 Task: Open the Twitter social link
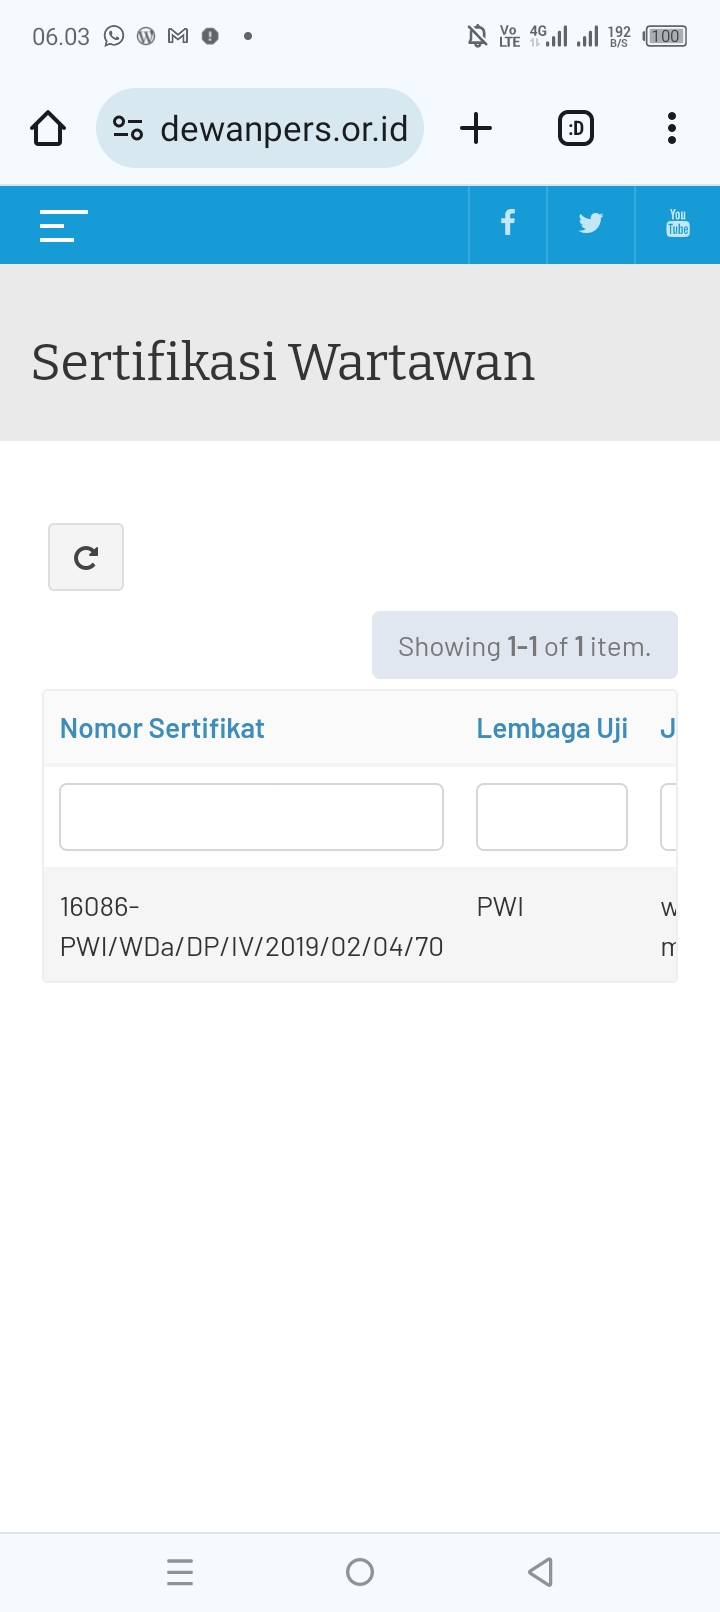(591, 224)
